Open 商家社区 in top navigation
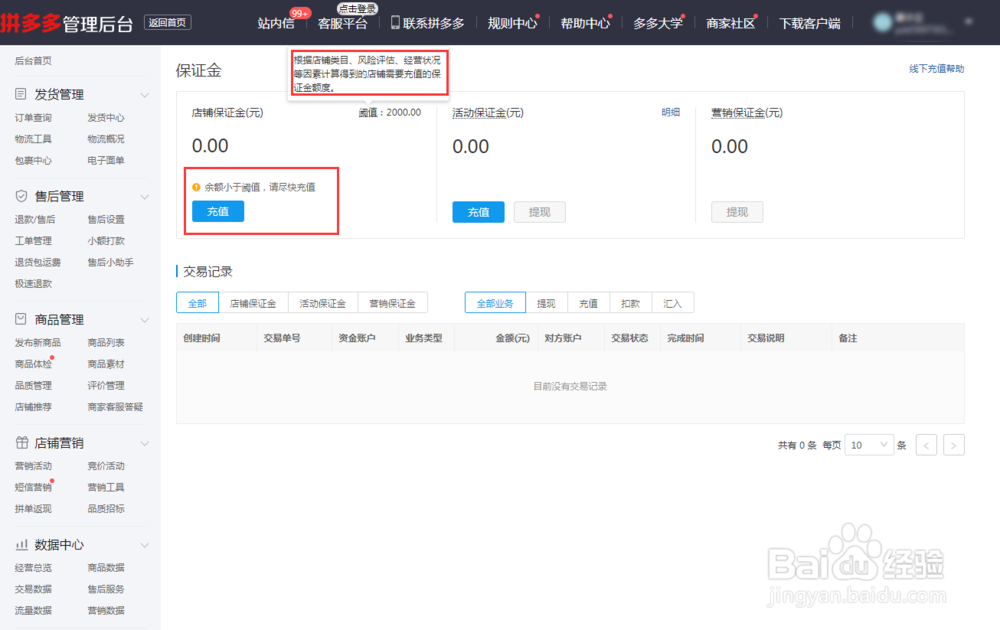The width and height of the screenshot is (1000, 630). [x=730, y=23]
